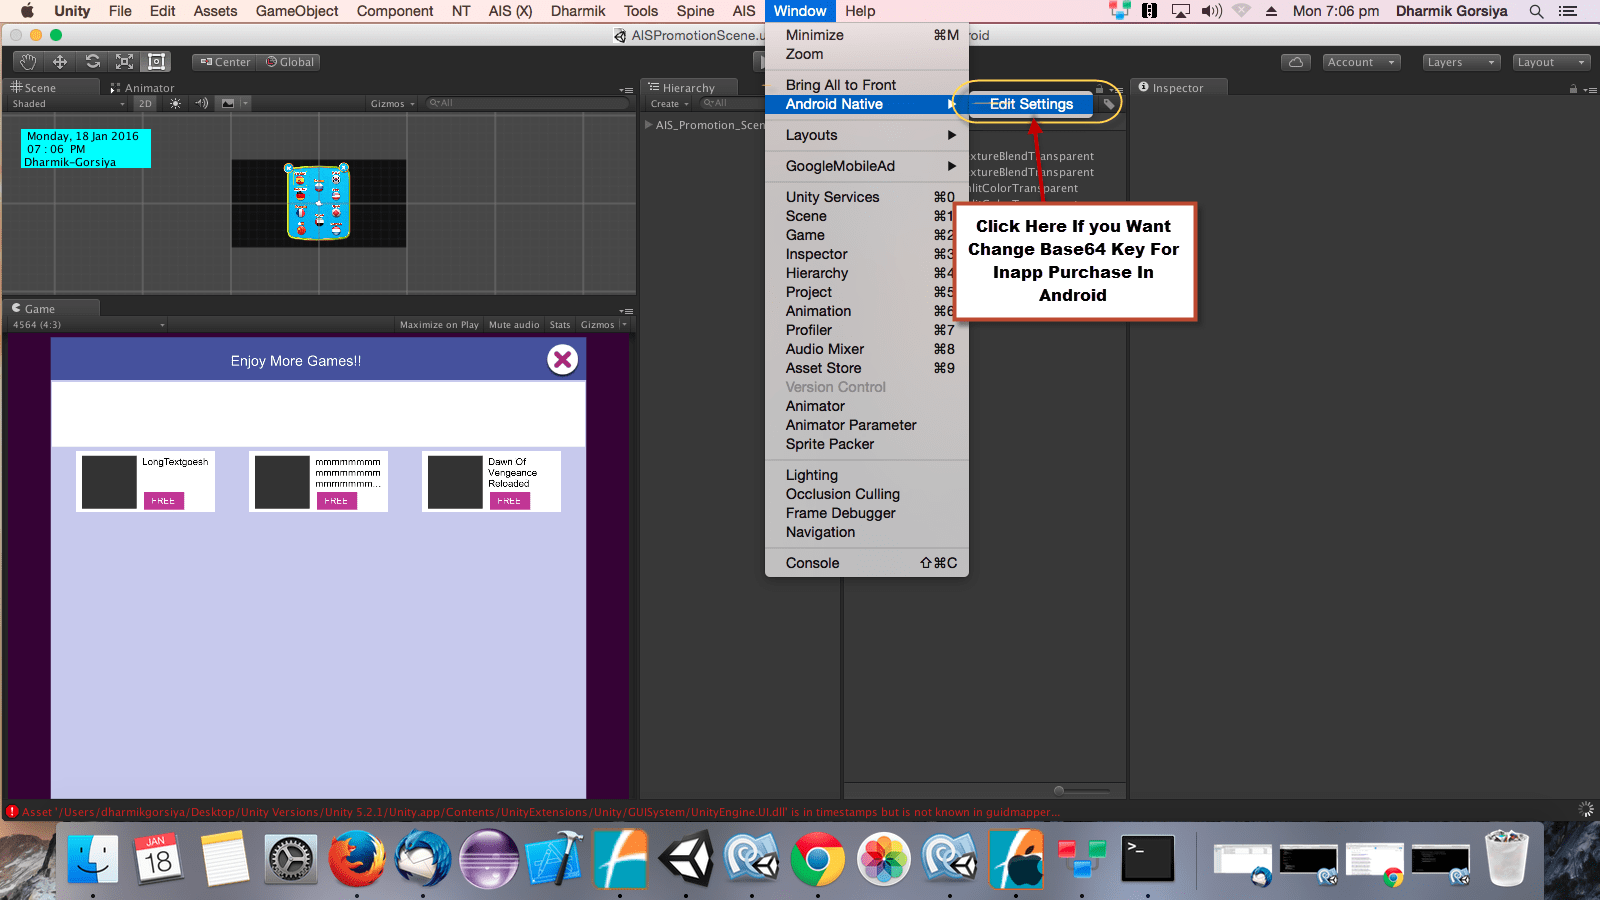Select the Move tool
The height and width of the screenshot is (900, 1600).
(x=60, y=62)
